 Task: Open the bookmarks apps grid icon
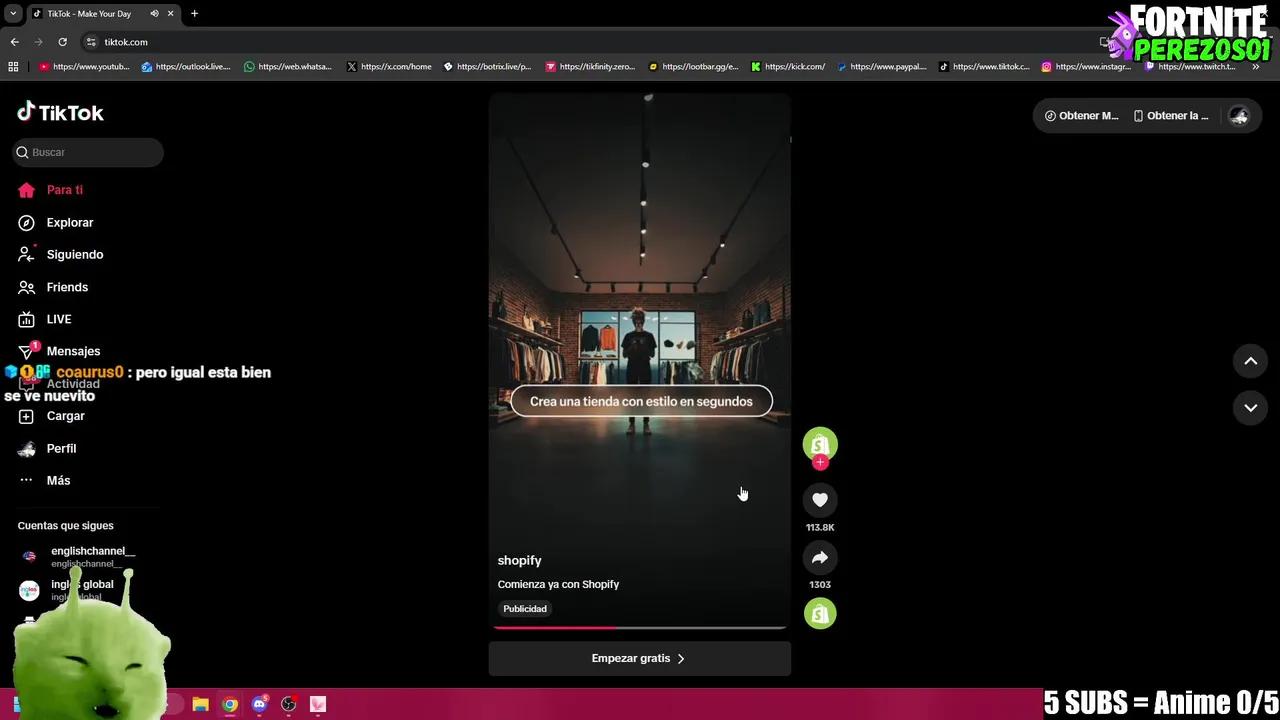tap(13, 67)
